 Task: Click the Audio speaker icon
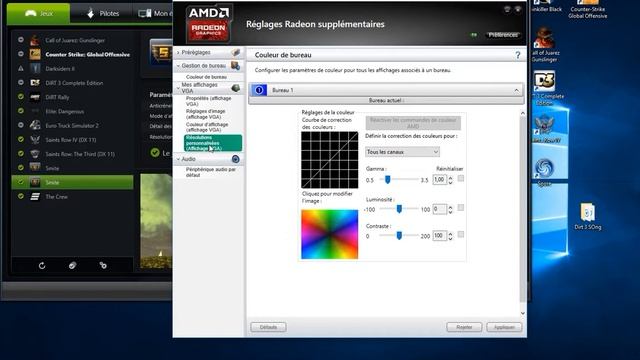[236, 159]
